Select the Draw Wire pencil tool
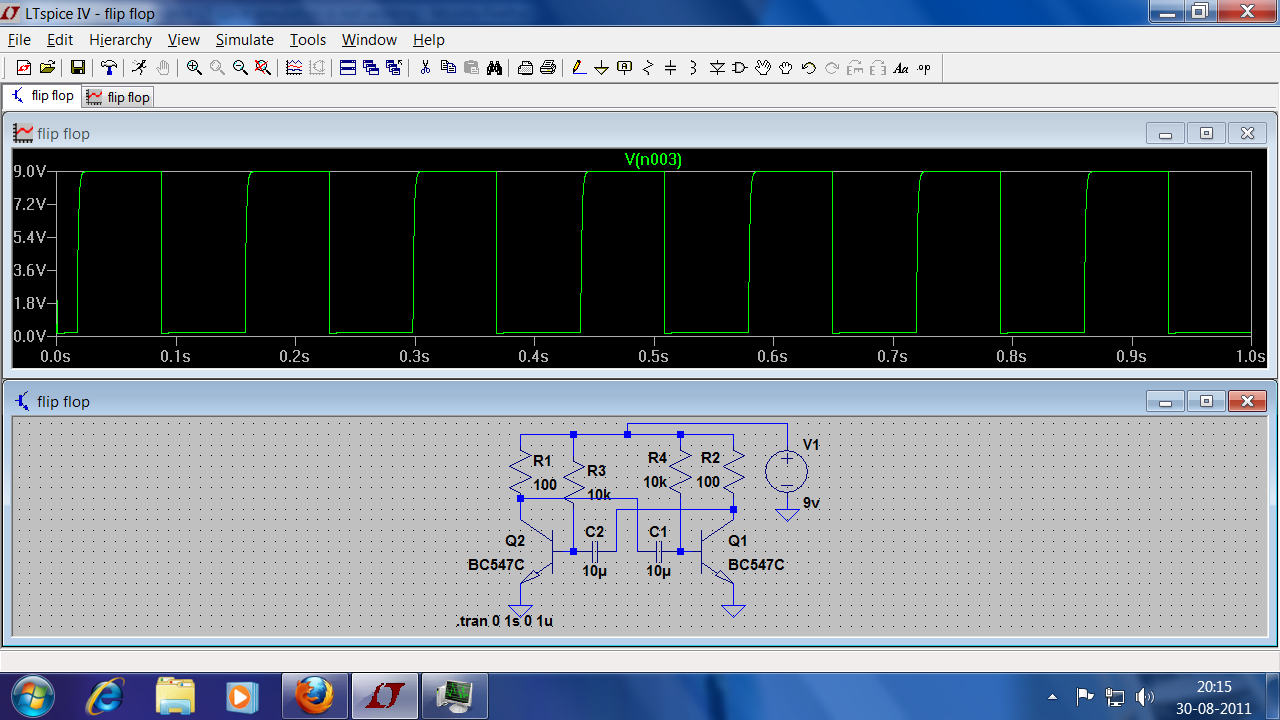Screen dimensions: 1280x720 pos(578,68)
